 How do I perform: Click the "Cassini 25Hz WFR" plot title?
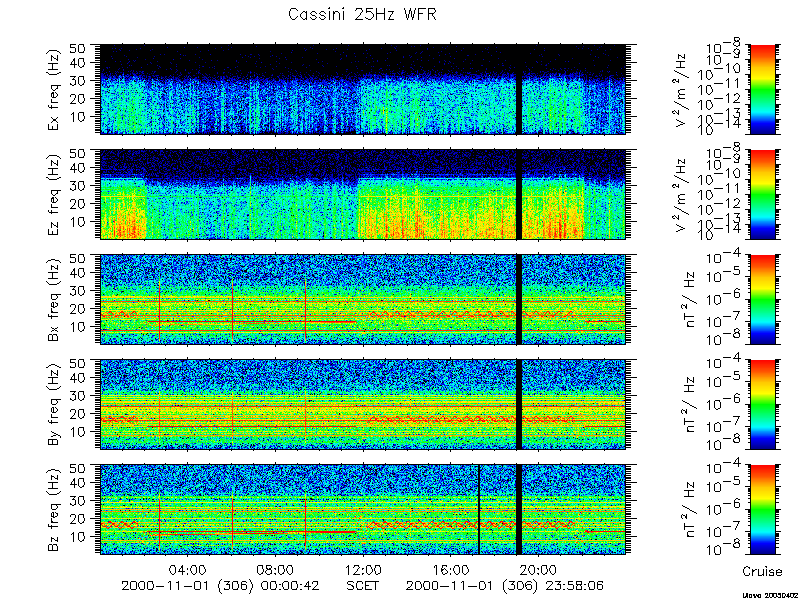click(x=362, y=14)
